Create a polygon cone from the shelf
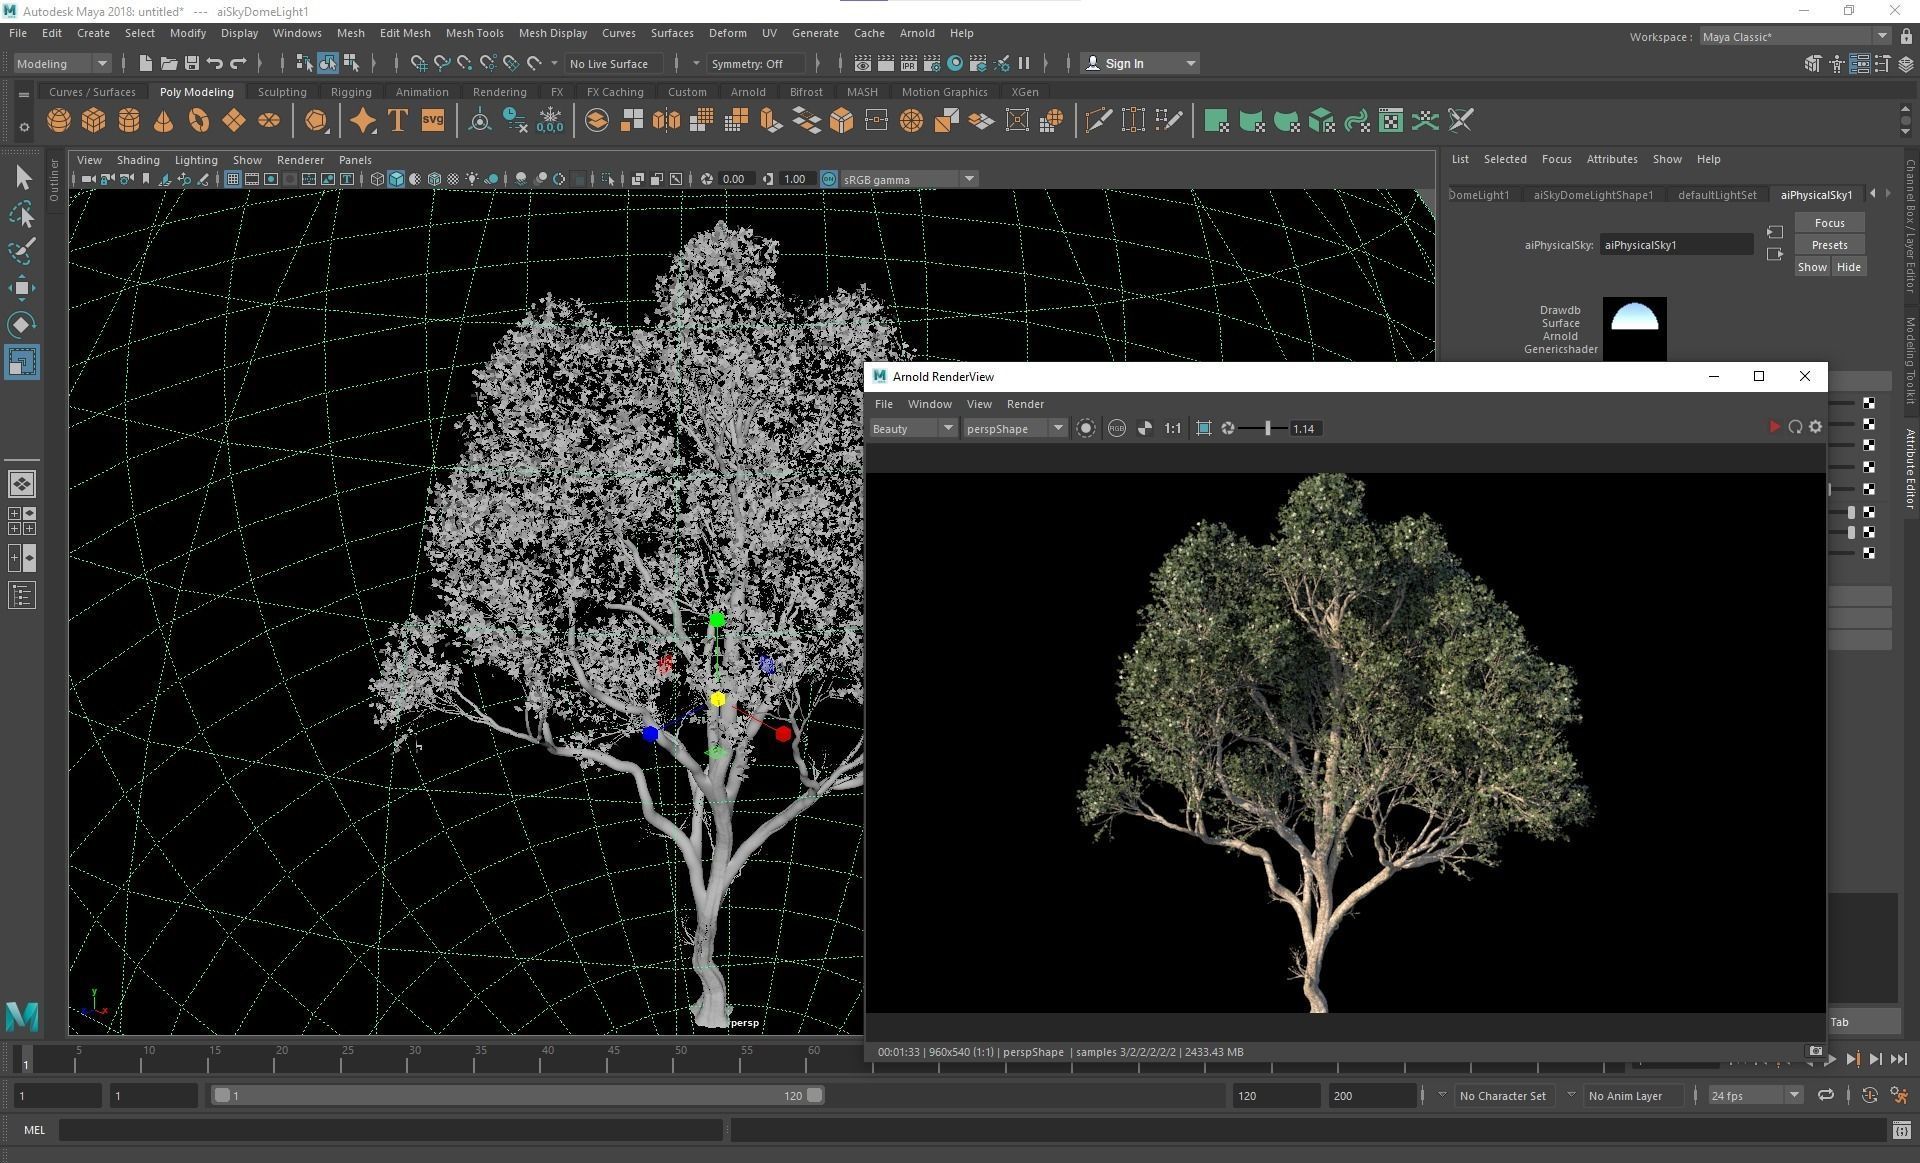Image resolution: width=1920 pixels, height=1163 pixels. [164, 121]
